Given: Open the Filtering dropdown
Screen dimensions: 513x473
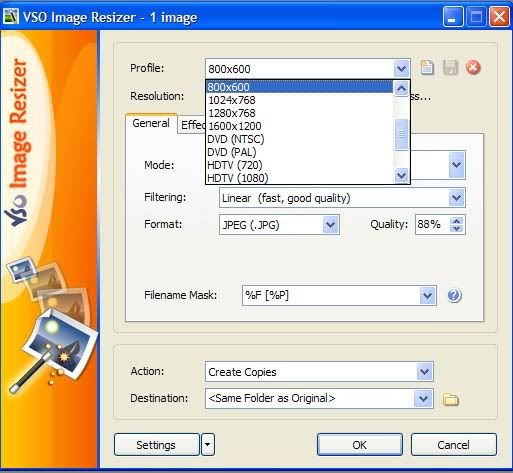Looking at the screenshot, I should point(456,198).
